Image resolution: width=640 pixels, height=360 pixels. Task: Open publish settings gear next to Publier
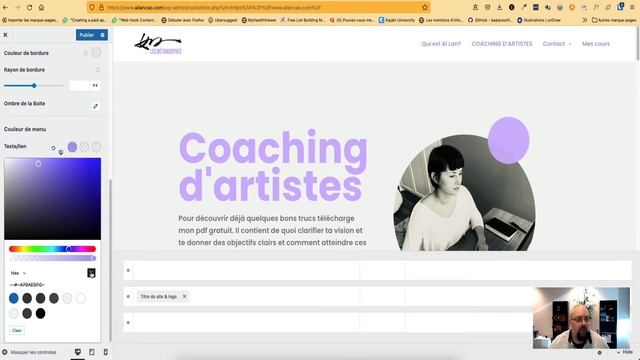(x=102, y=35)
